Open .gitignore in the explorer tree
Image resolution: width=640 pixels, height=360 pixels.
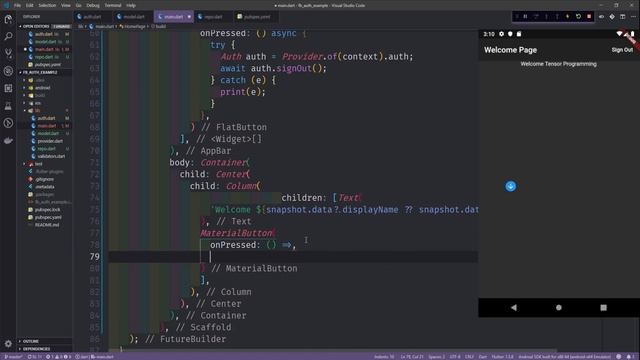tap(45, 179)
